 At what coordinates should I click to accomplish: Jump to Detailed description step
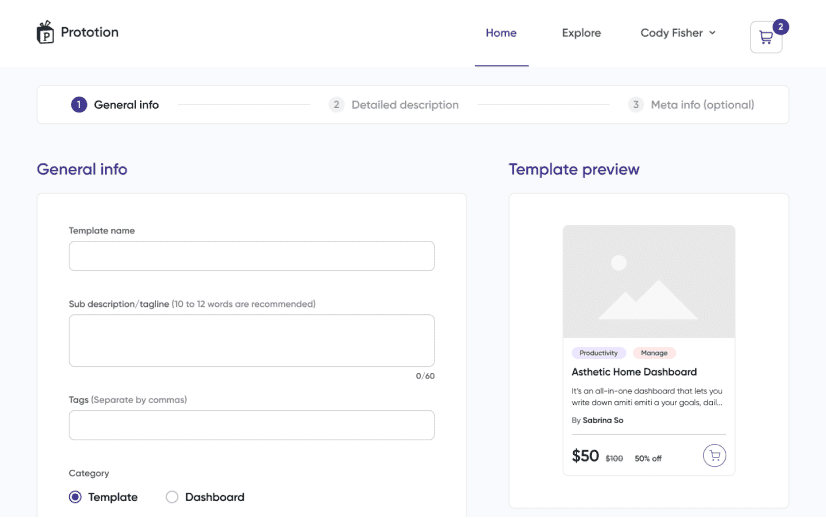(x=405, y=105)
